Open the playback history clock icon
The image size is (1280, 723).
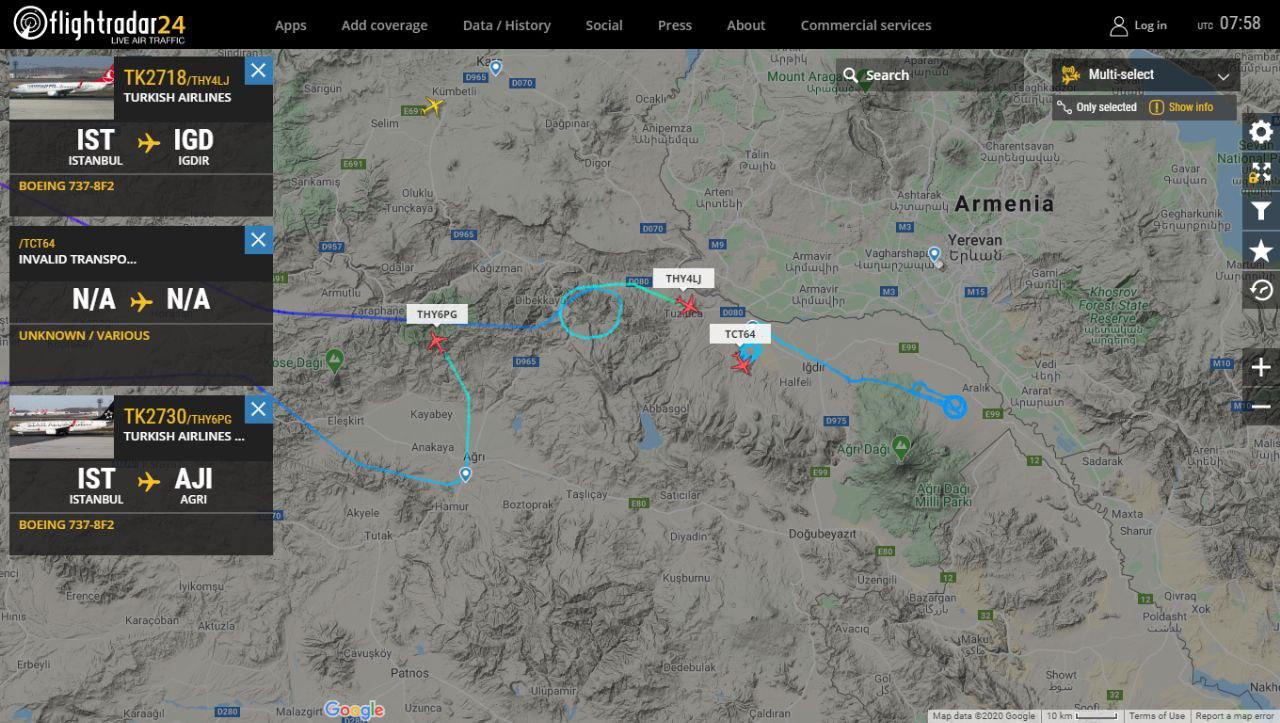point(1261,290)
